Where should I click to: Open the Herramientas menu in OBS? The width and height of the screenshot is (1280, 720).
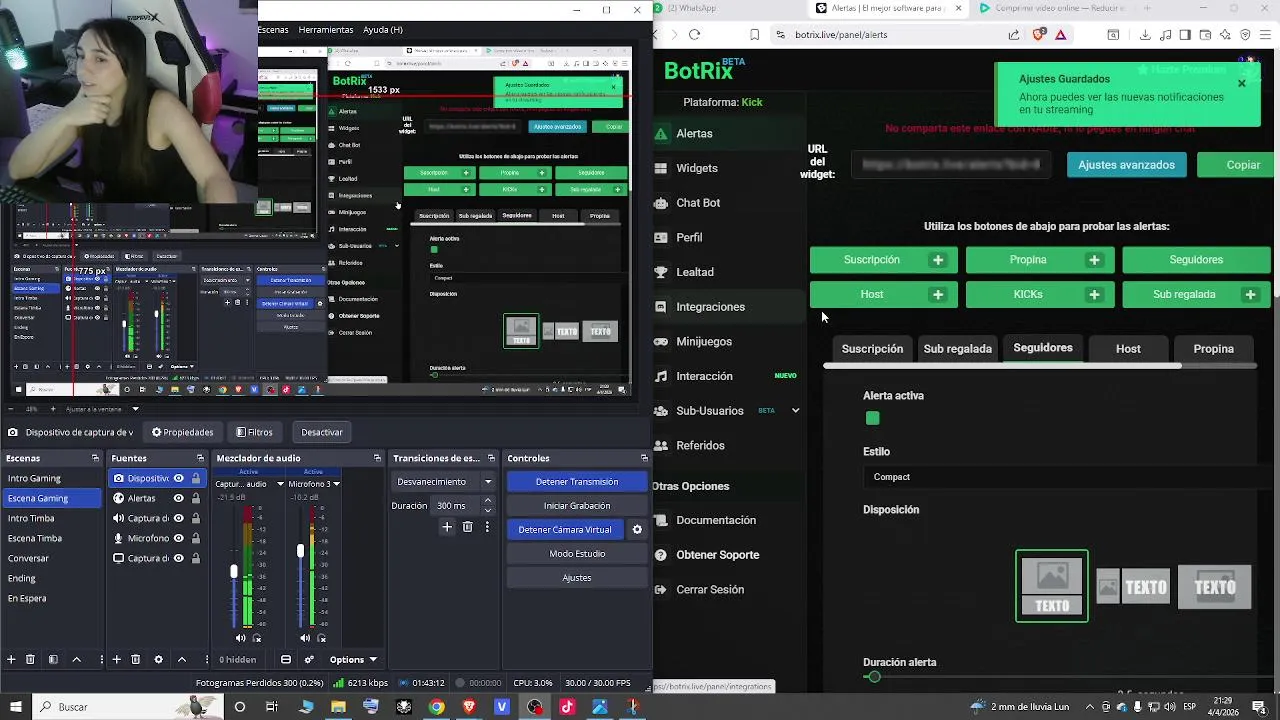(x=326, y=30)
